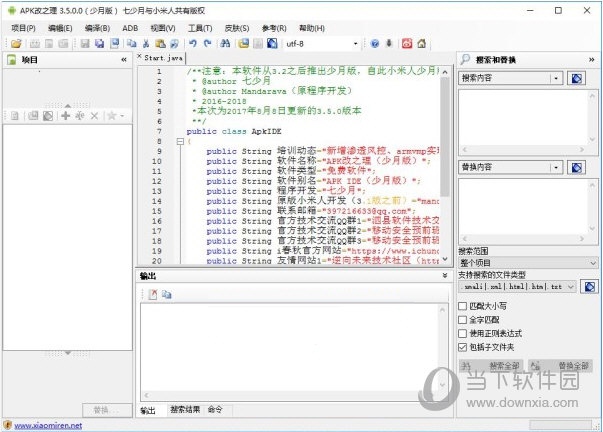Viewport: 603px width, 432px height.
Task: Click the blue icon beside 替换内容 field
Action: pos(576,168)
